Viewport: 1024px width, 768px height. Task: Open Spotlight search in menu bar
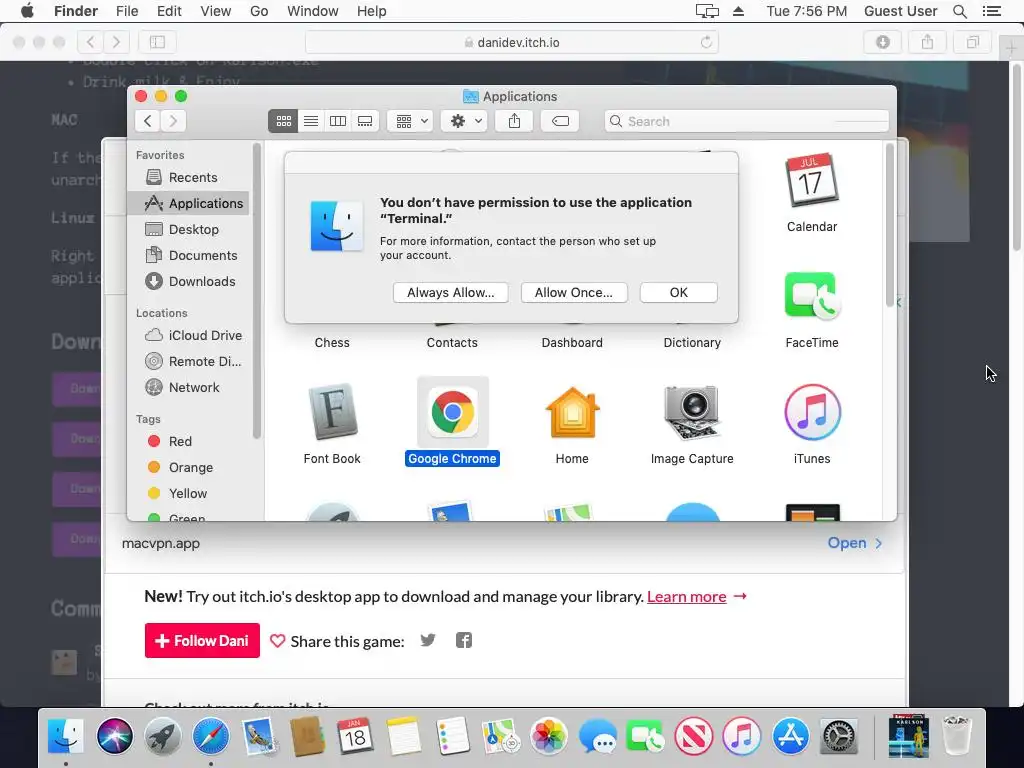point(960,11)
